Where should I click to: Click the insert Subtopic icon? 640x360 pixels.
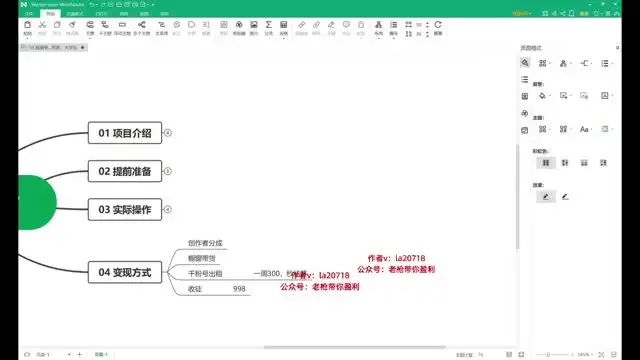coord(105,25)
